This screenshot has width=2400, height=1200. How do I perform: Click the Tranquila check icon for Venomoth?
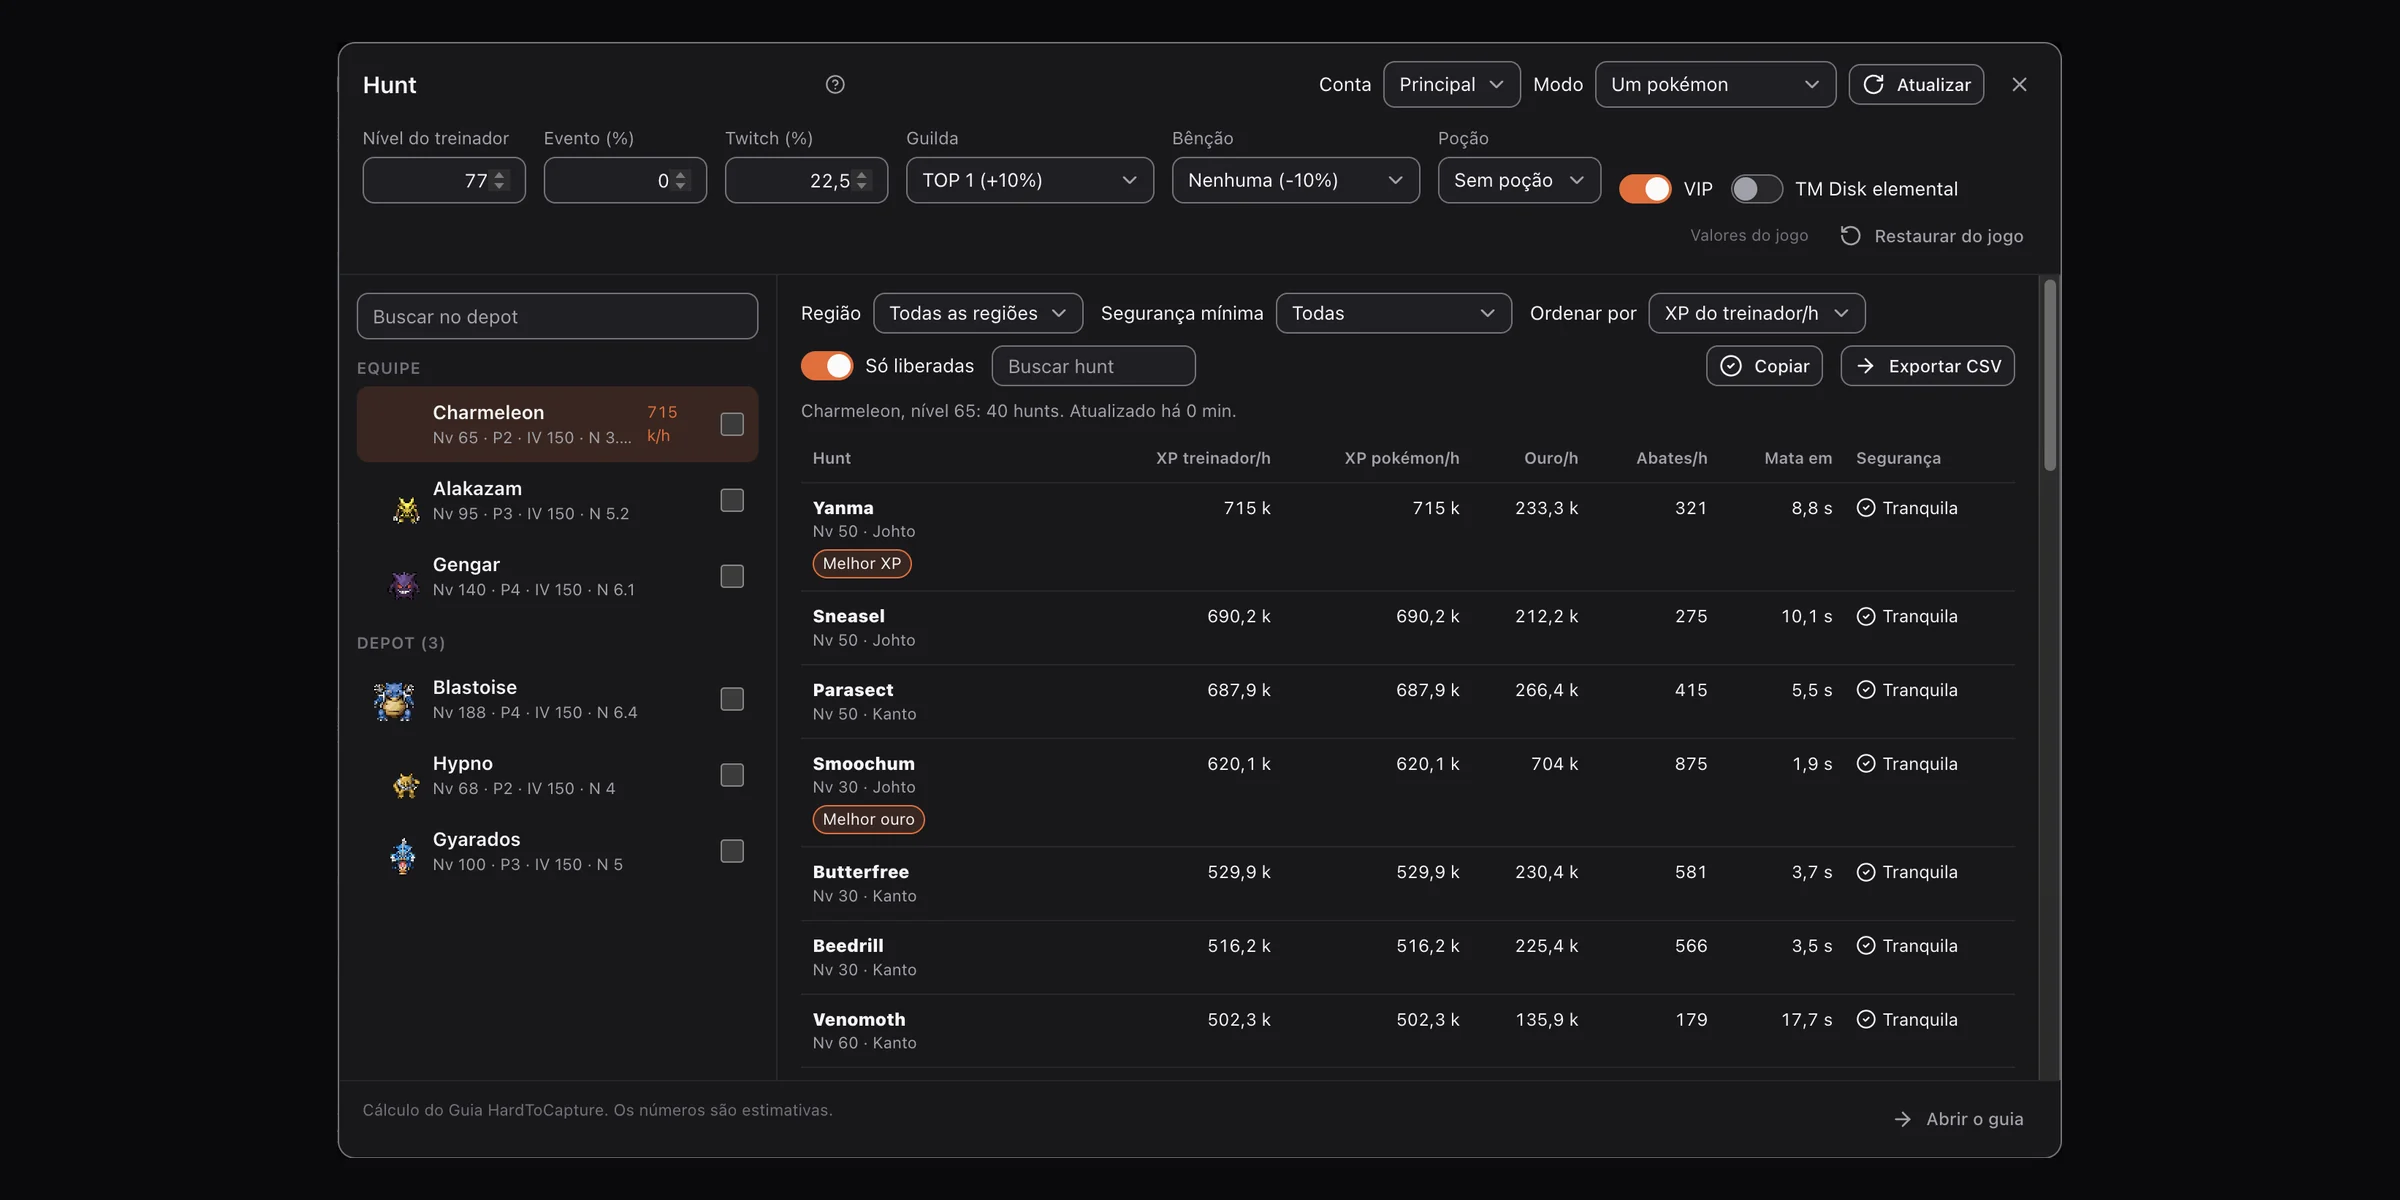1866,1019
